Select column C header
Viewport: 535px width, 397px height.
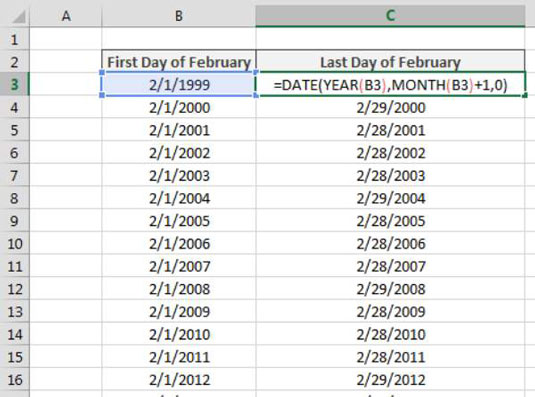coord(390,16)
